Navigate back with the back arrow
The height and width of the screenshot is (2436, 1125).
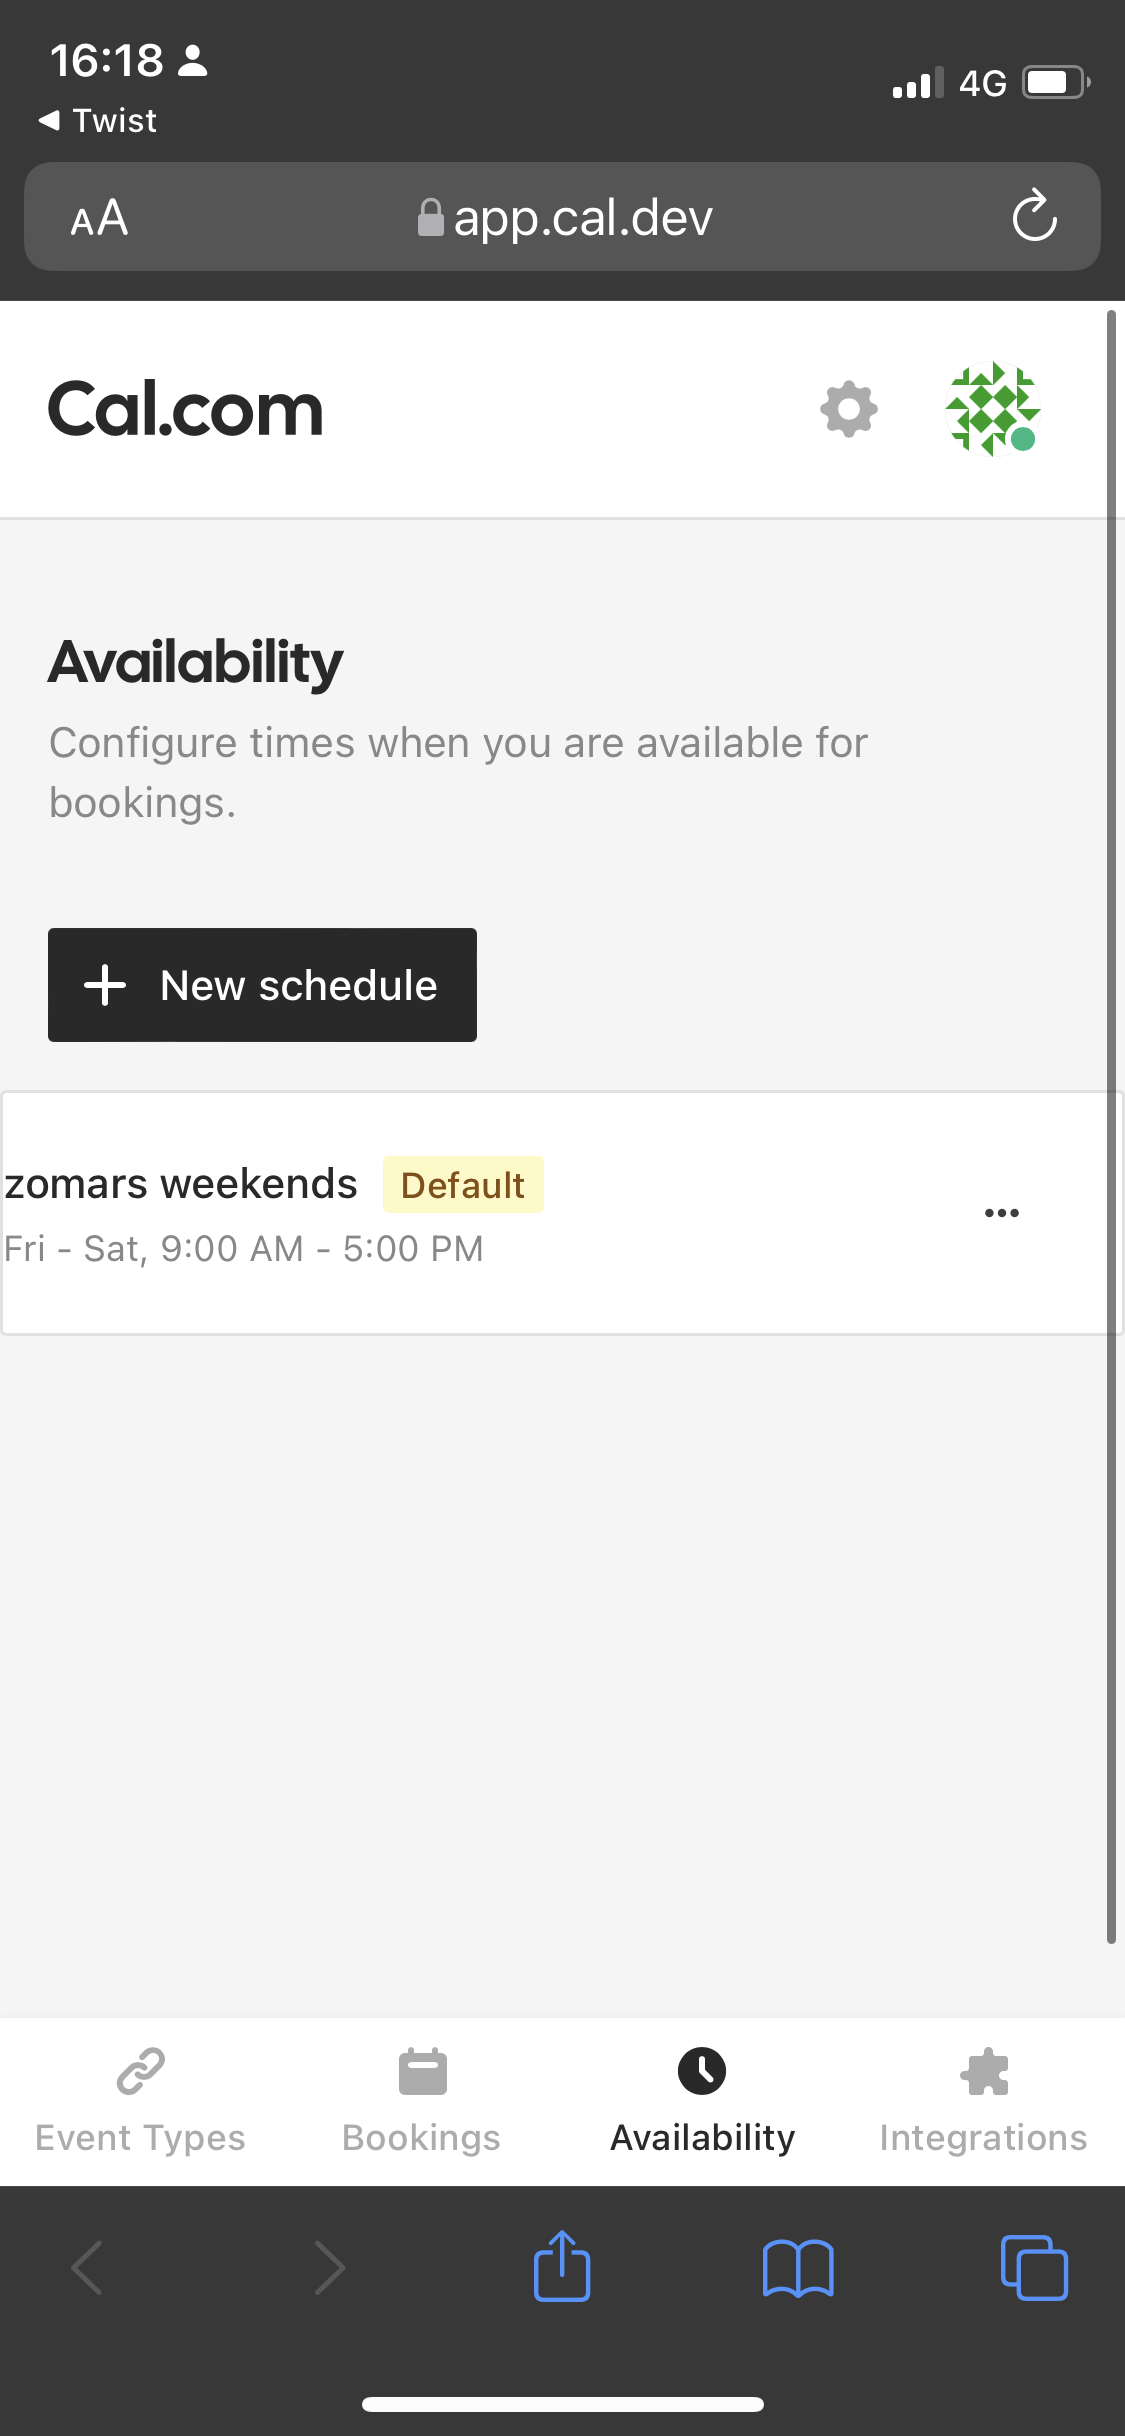(86, 2267)
